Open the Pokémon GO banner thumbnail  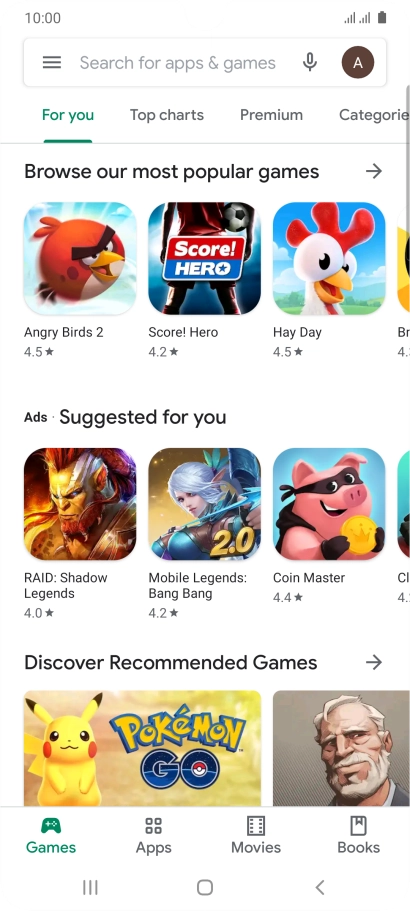[142, 748]
